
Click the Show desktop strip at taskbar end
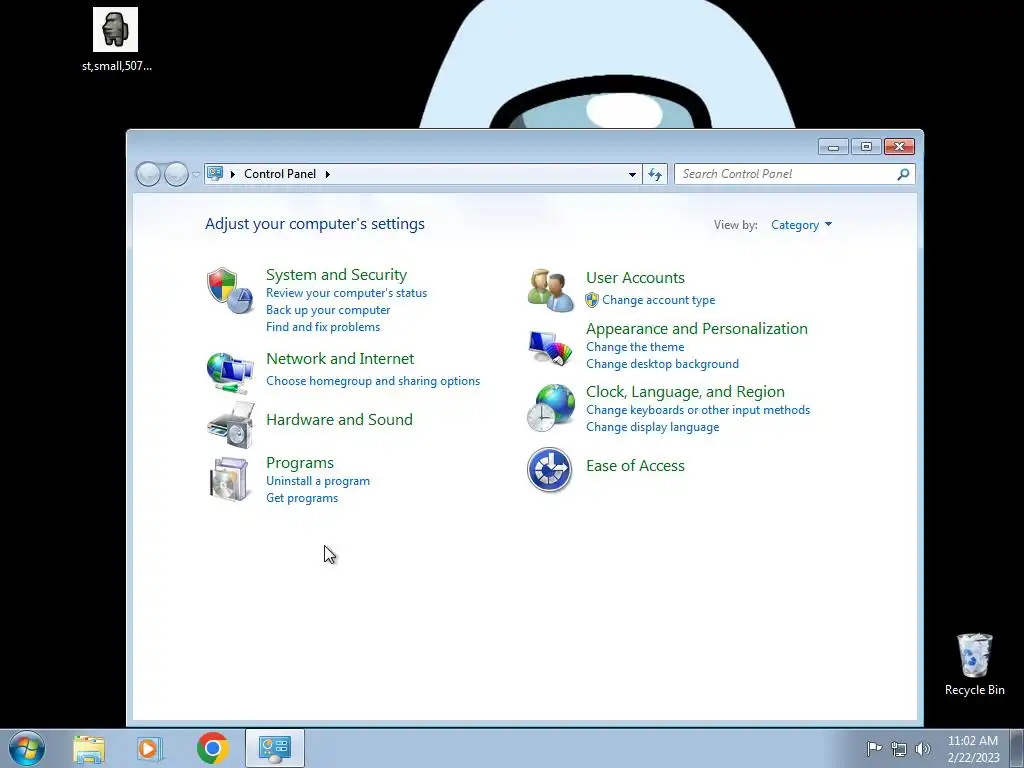1017,748
